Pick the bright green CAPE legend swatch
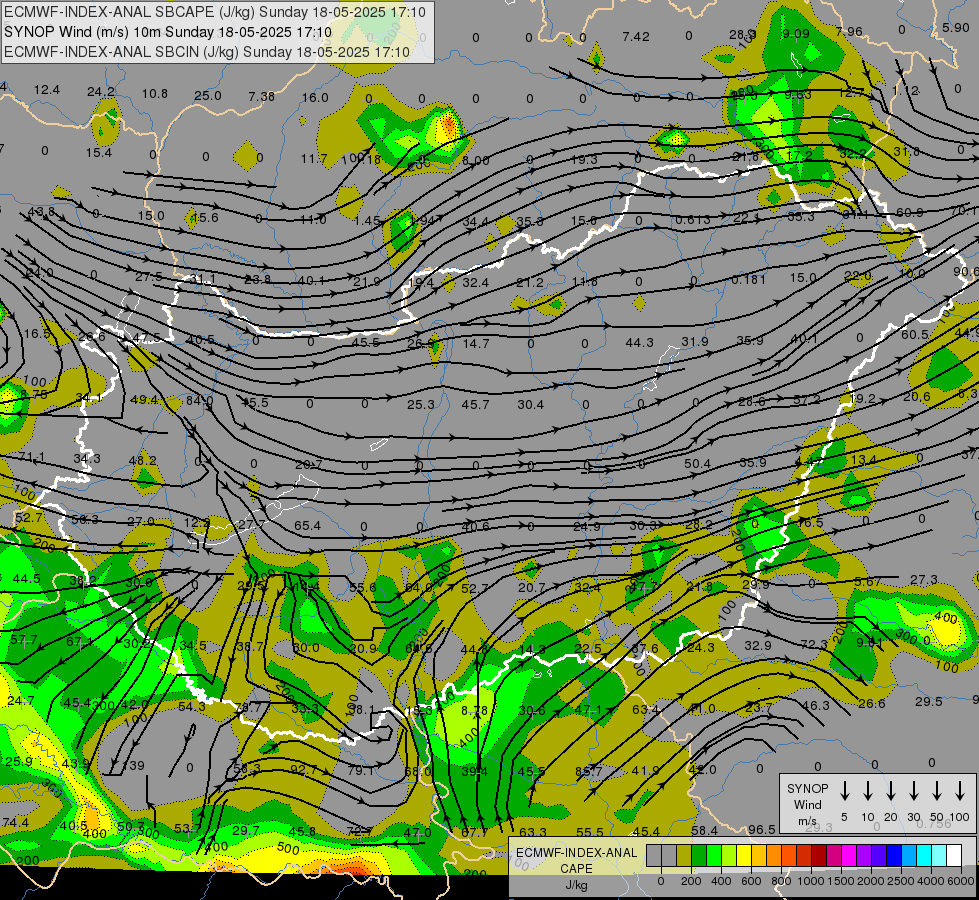The image size is (979, 900). click(714, 856)
